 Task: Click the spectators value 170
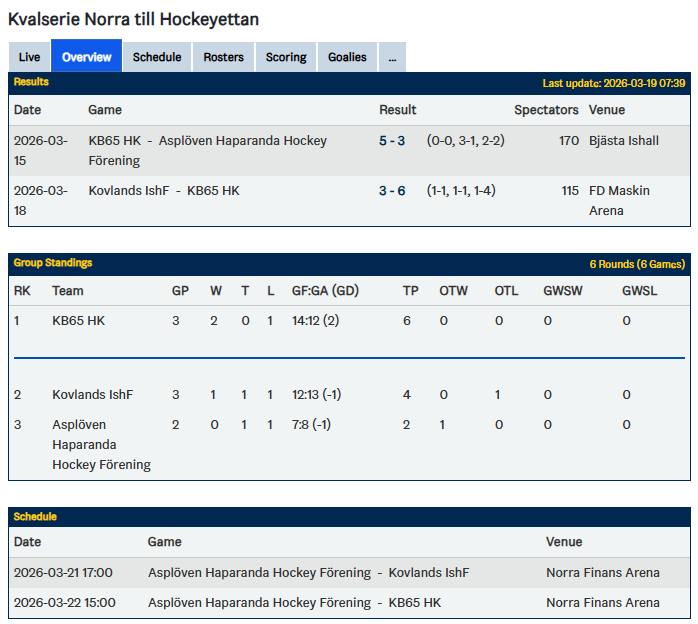[569, 141]
